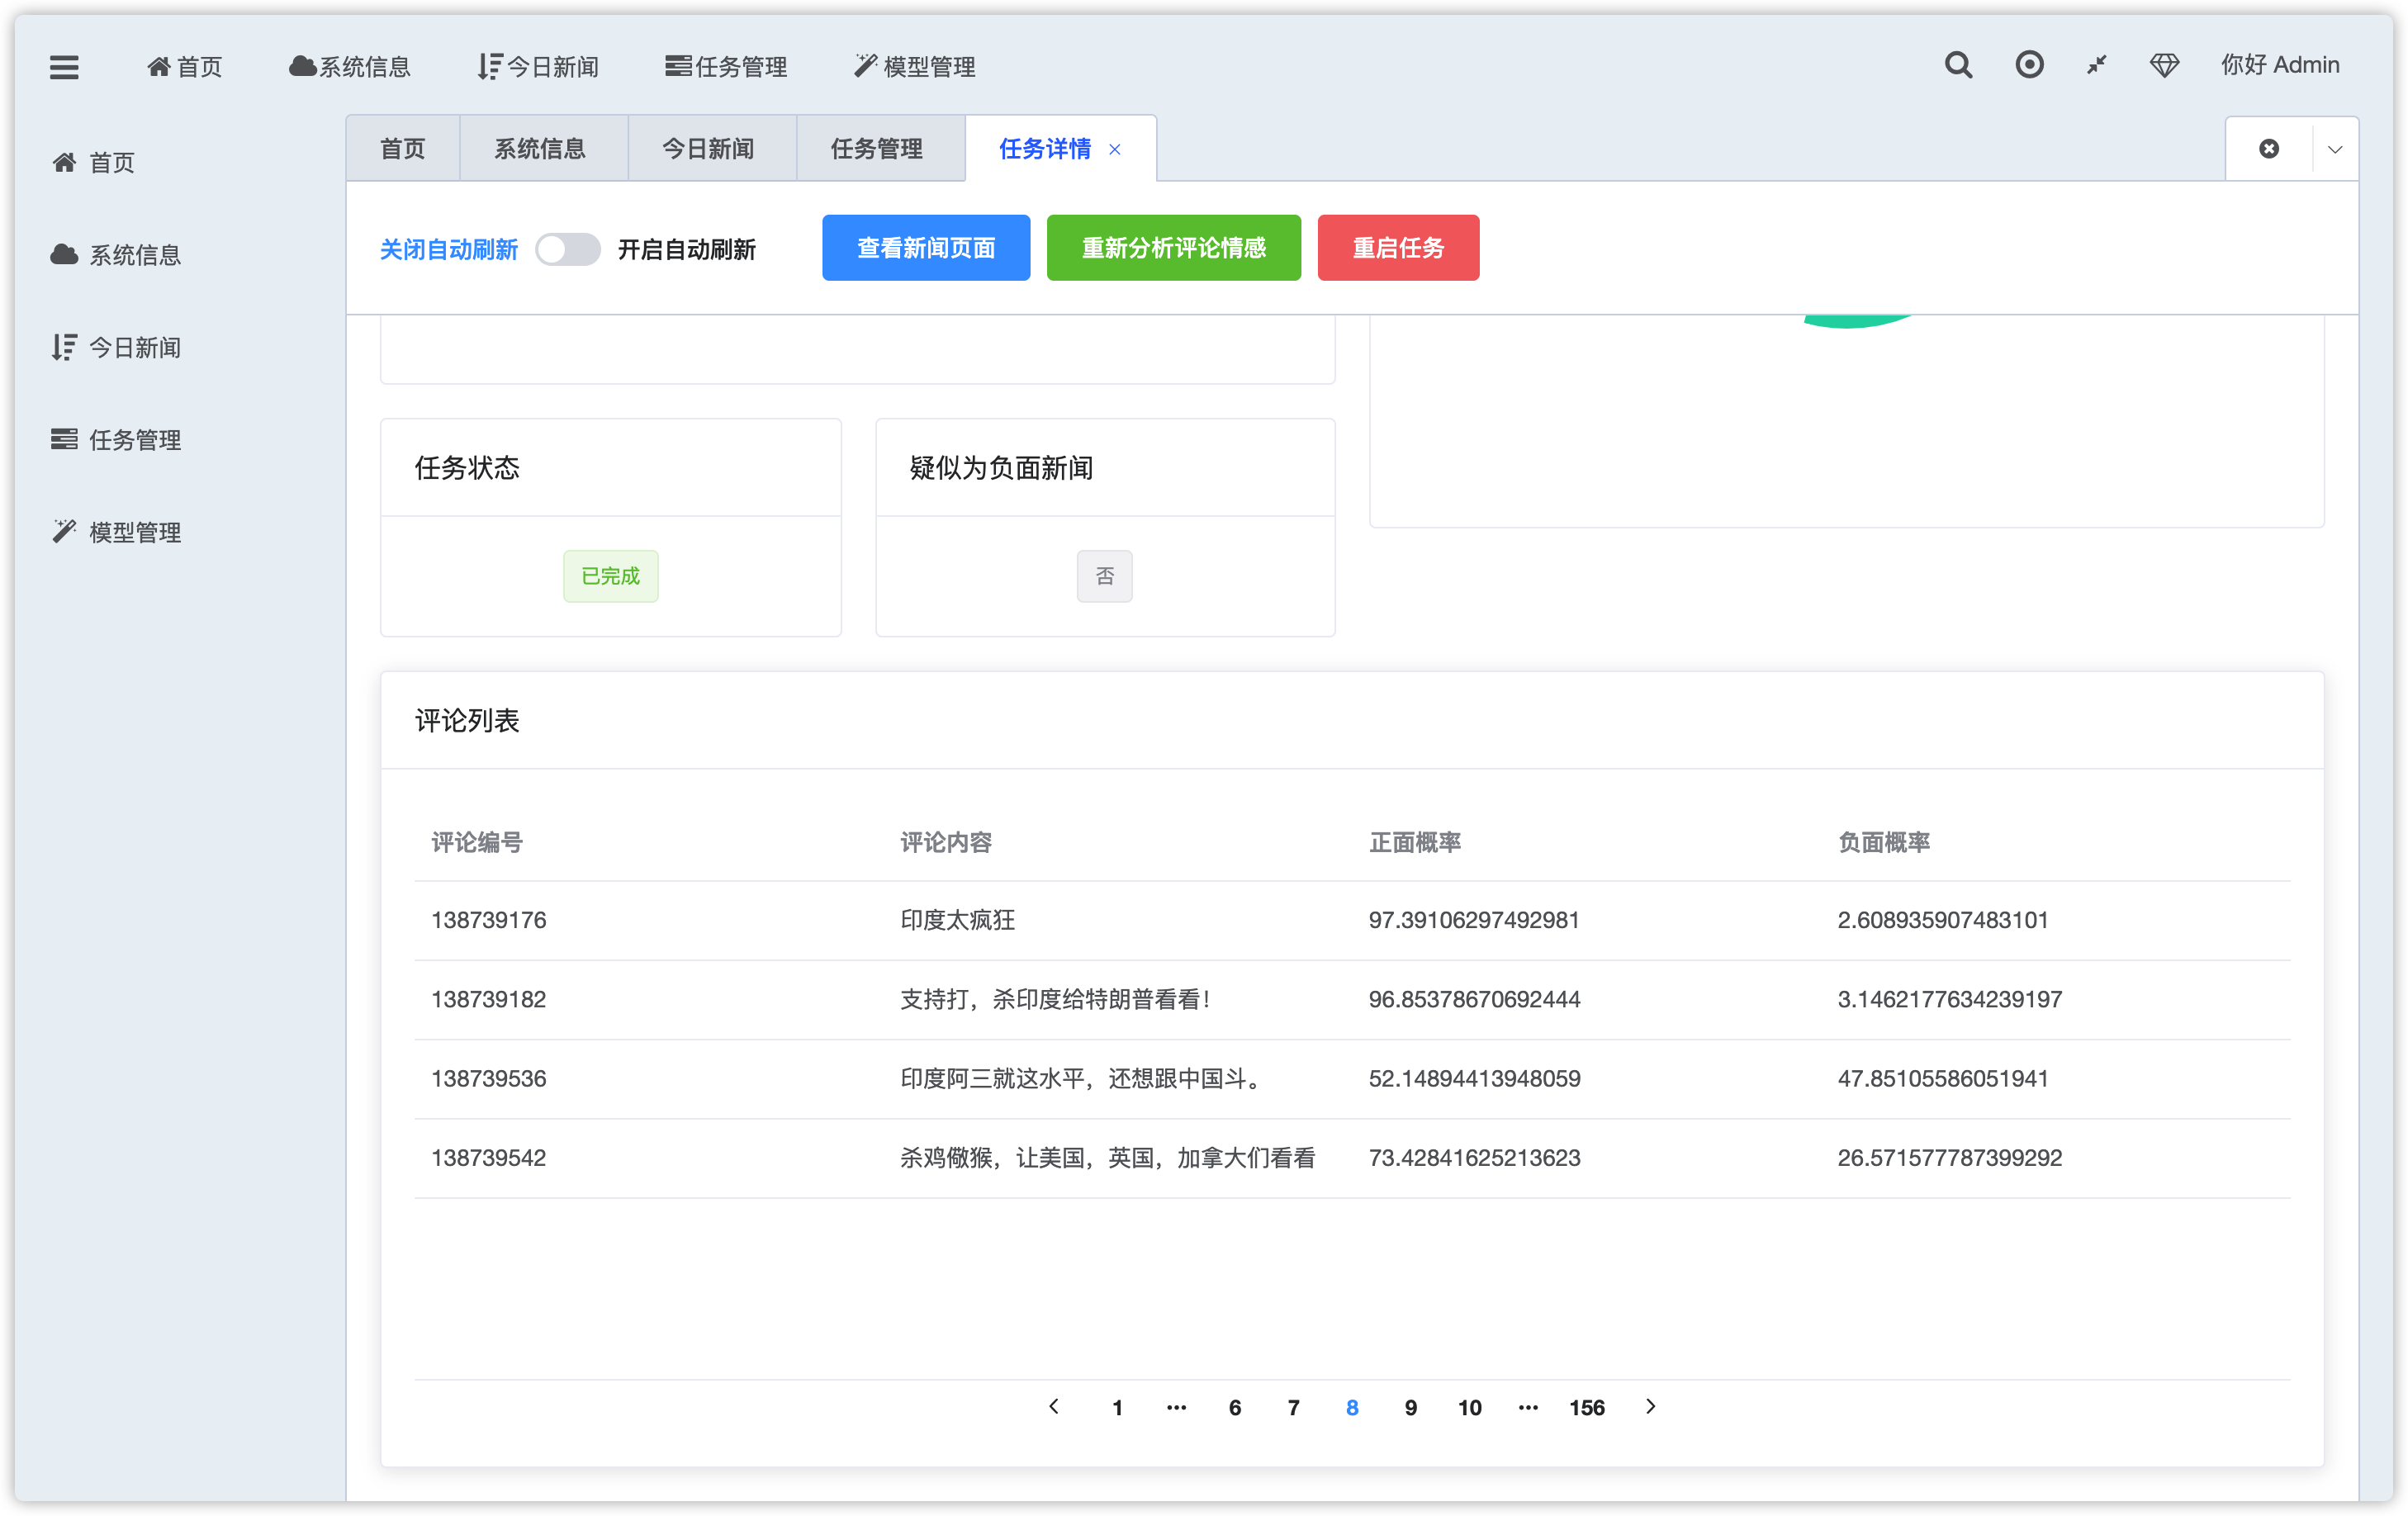Click the target circle icon in header
Screen dimensions: 2408x1516
coord(2028,65)
